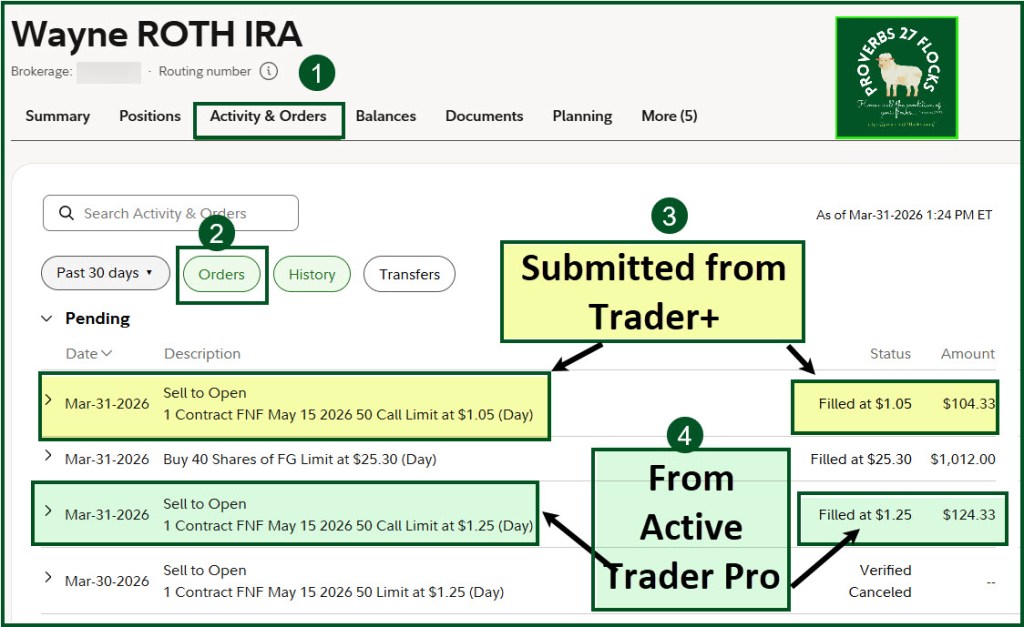The width and height of the screenshot is (1024, 627).
Task: Toggle the Transfers filter chip
Action: point(409,274)
